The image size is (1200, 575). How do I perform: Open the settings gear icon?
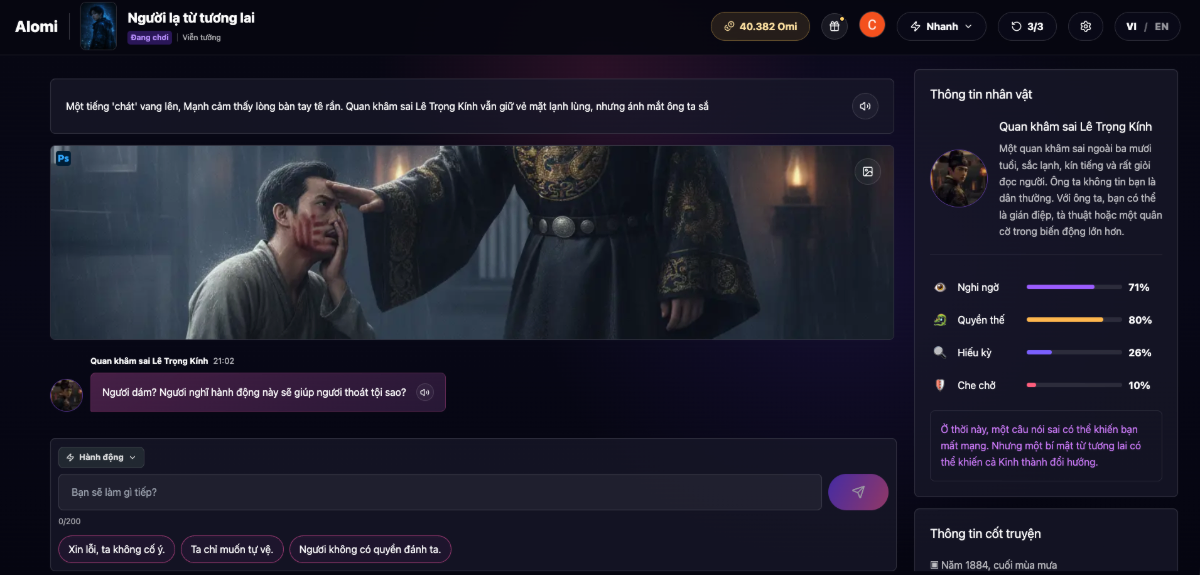coord(1086,26)
